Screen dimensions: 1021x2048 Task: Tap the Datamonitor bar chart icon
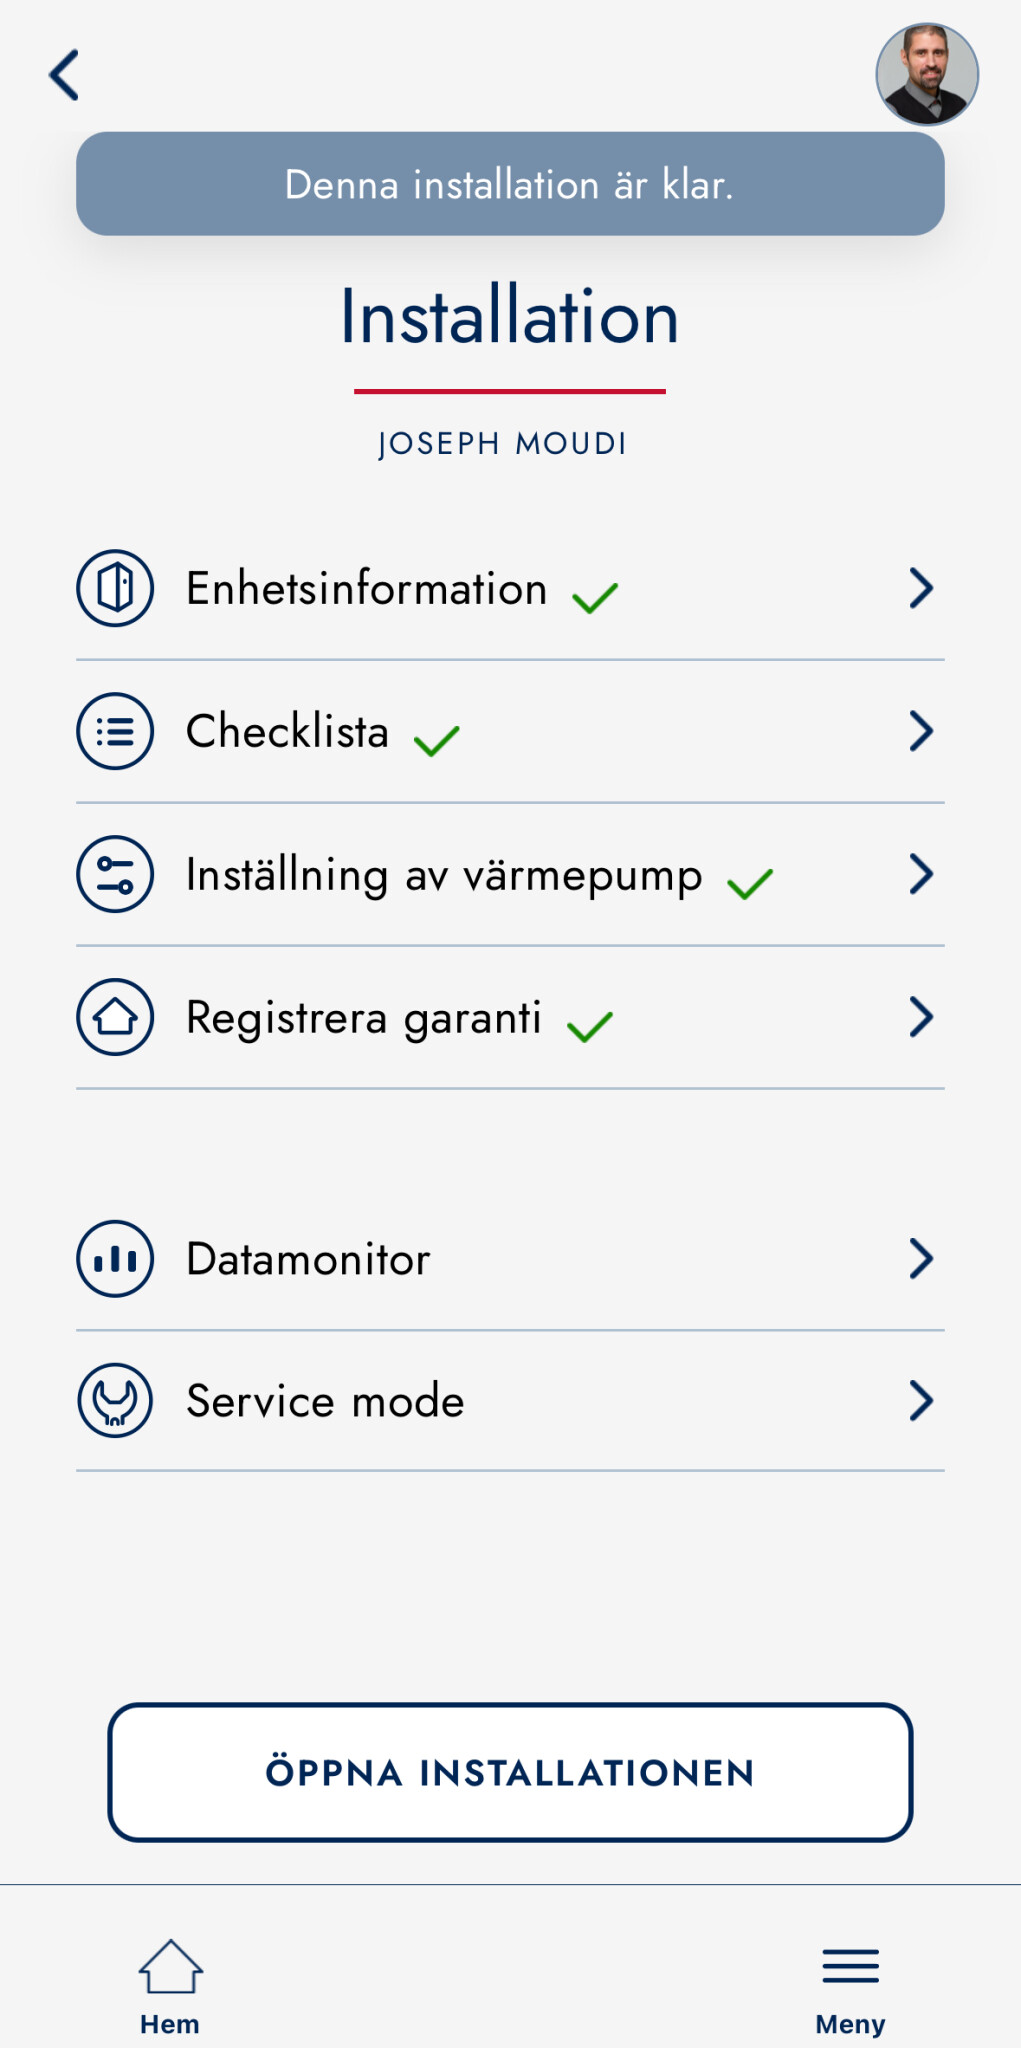(115, 1259)
